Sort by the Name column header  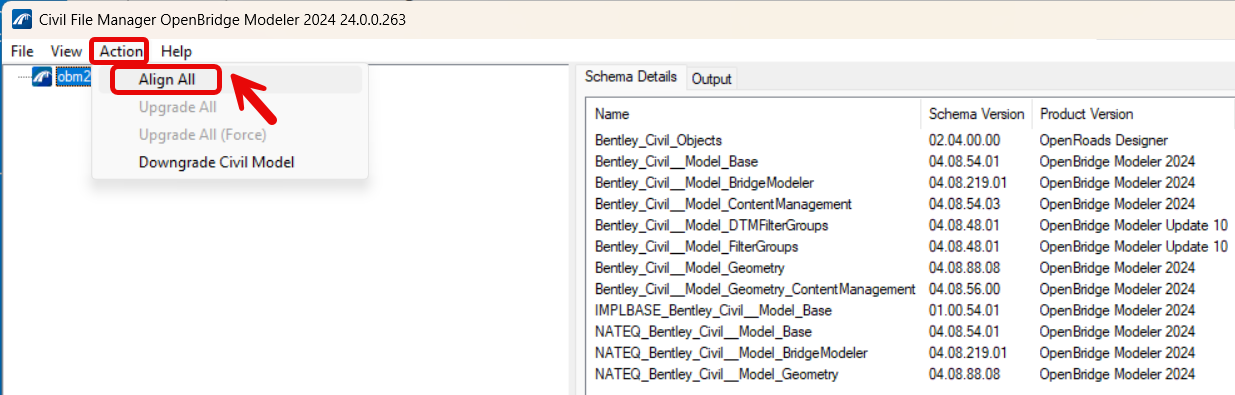(753, 114)
